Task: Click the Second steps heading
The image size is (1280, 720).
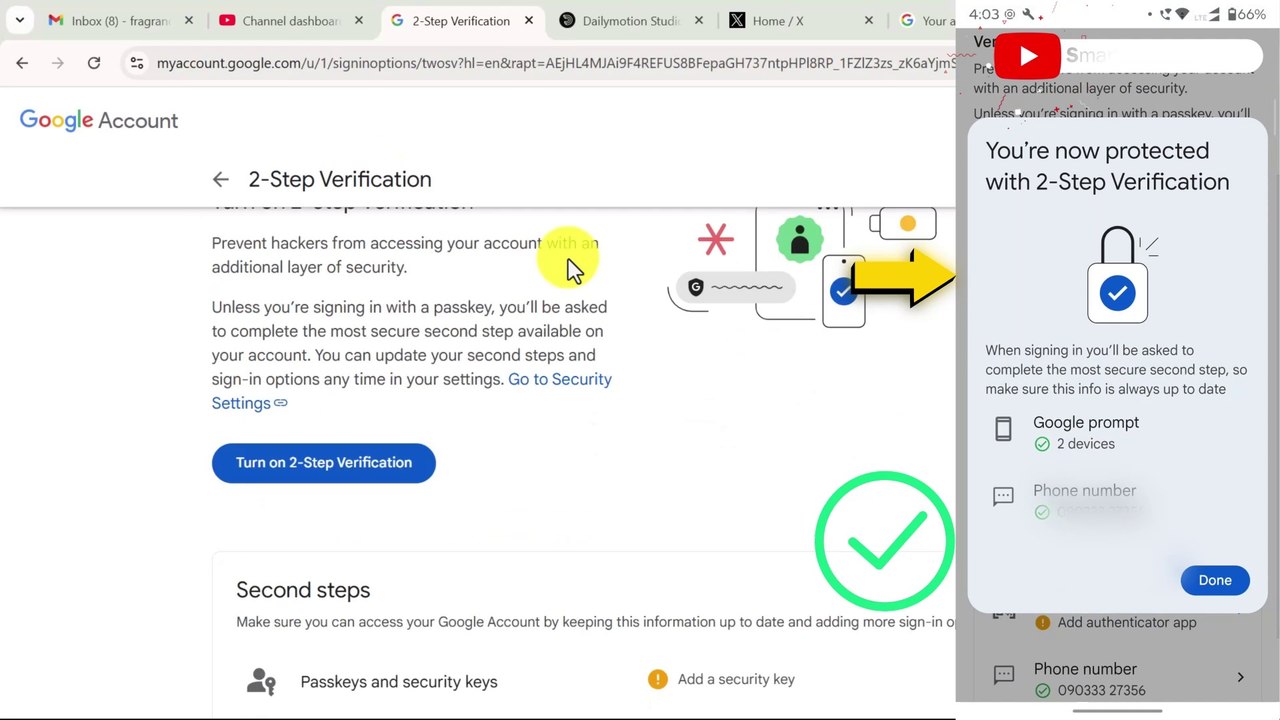Action: click(303, 590)
